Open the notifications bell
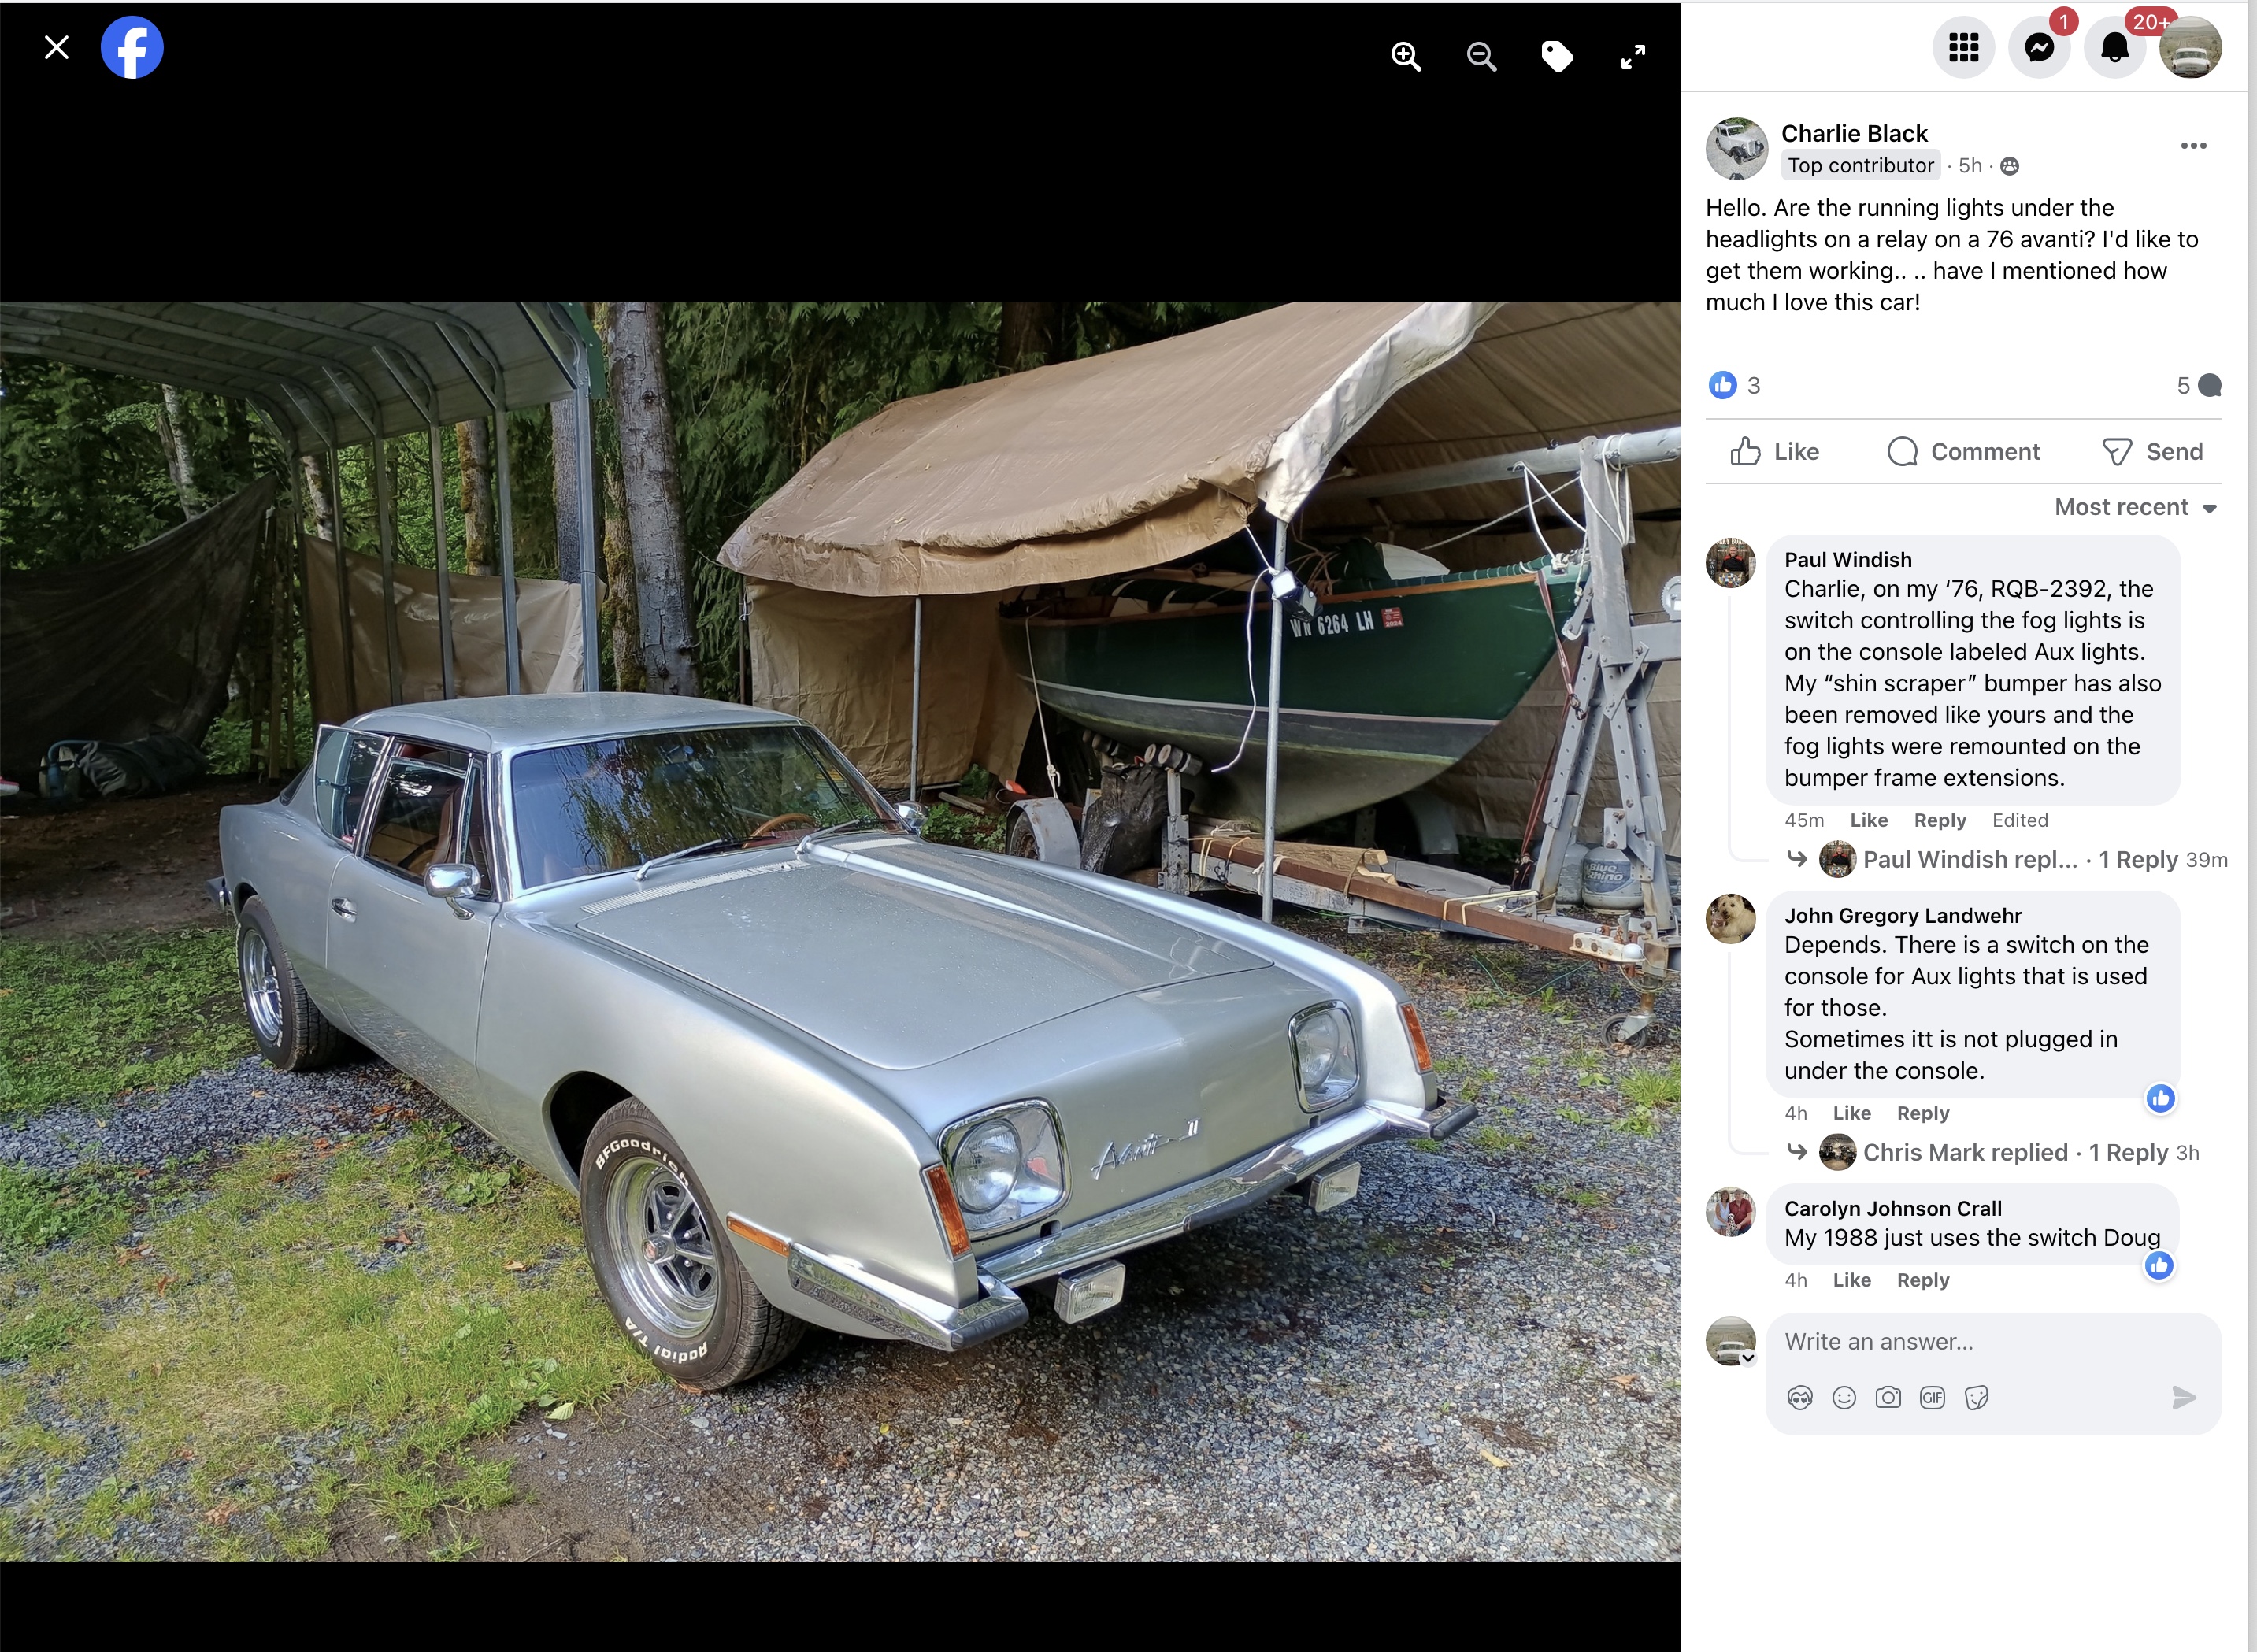The height and width of the screenshot is (1652, 2257). 2114,47
